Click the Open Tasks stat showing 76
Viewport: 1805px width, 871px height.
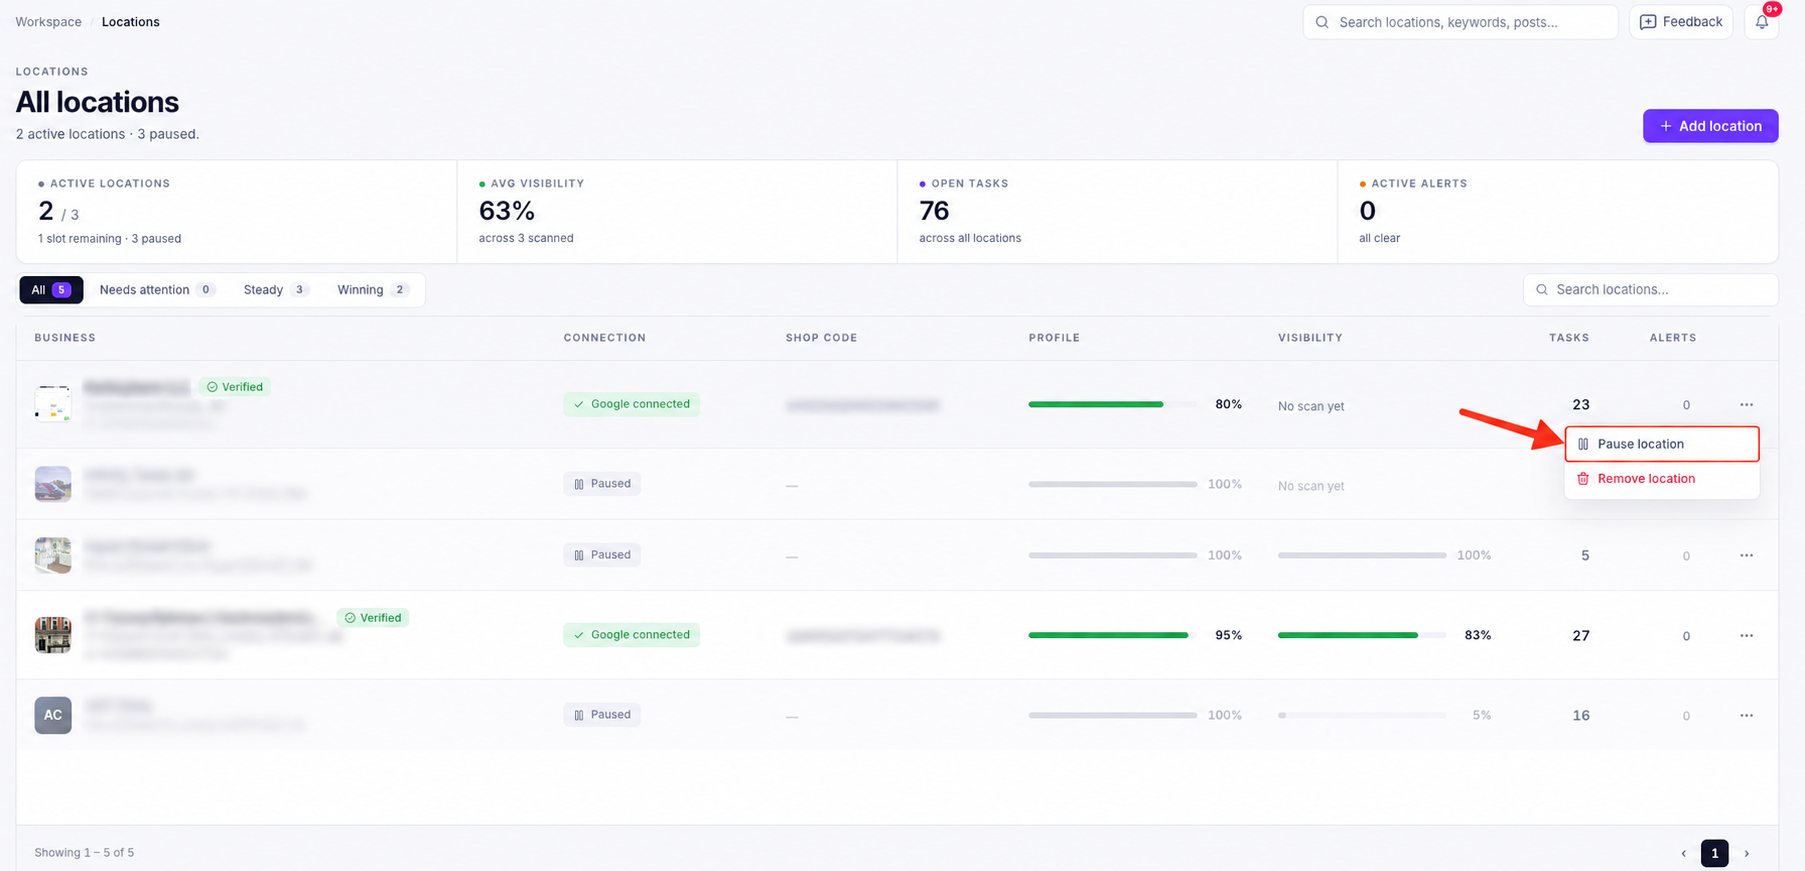click(1117, 212)
